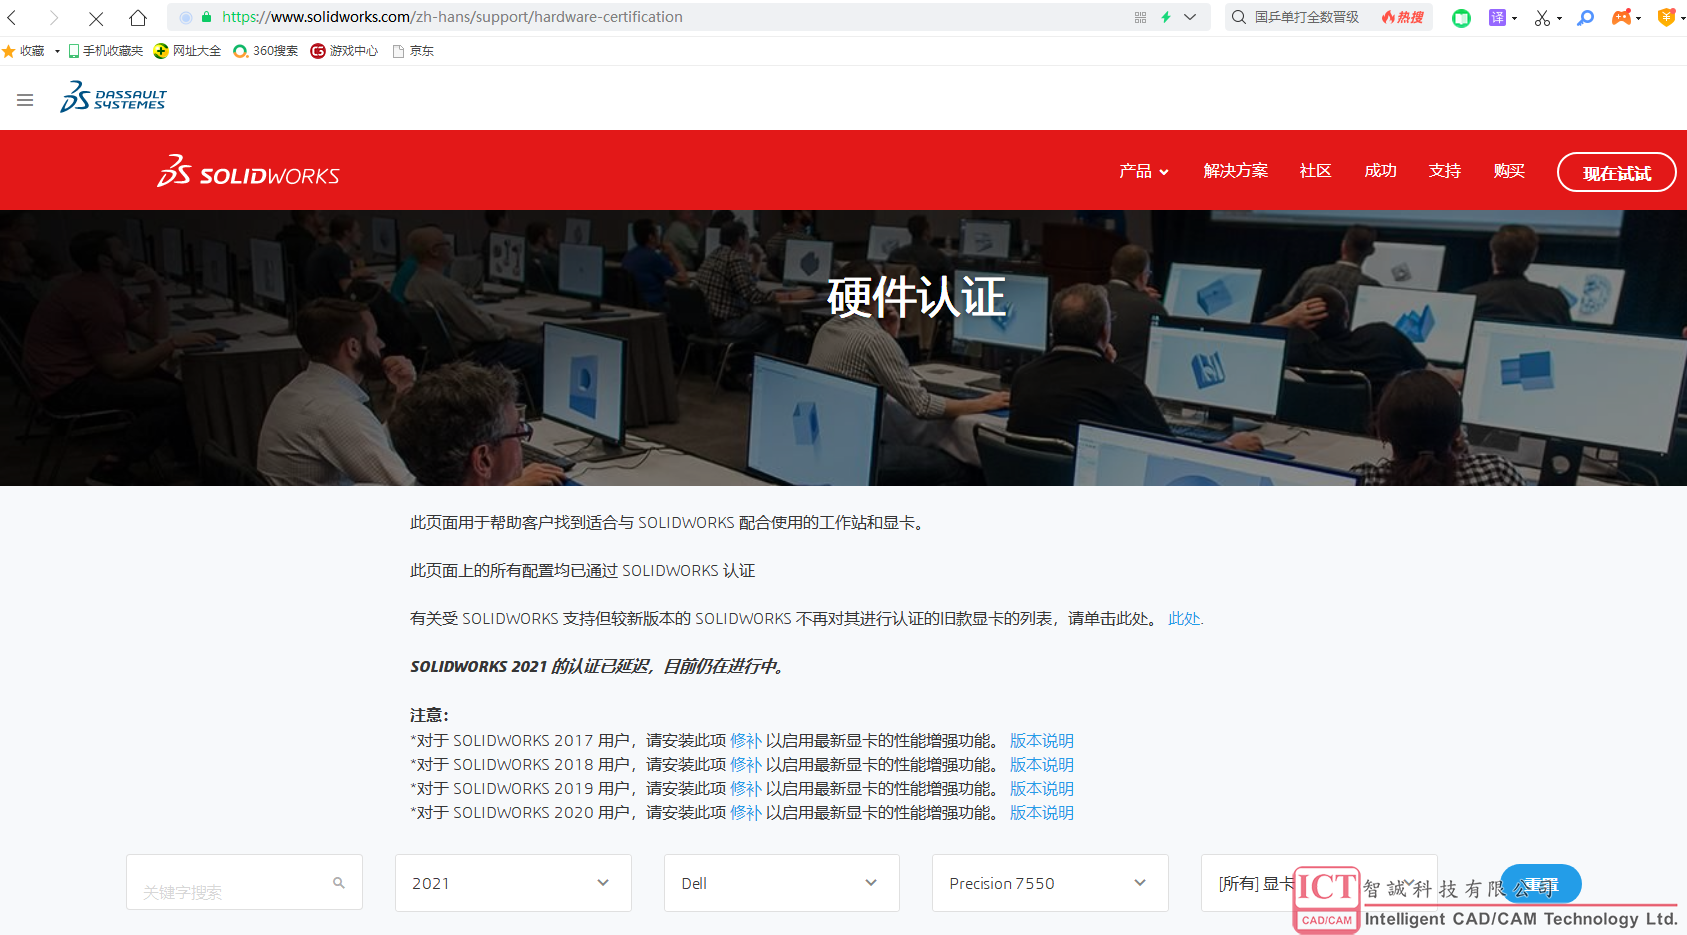Open 版本说明 for SOLIDWORKS 2017

(1041, 741)
